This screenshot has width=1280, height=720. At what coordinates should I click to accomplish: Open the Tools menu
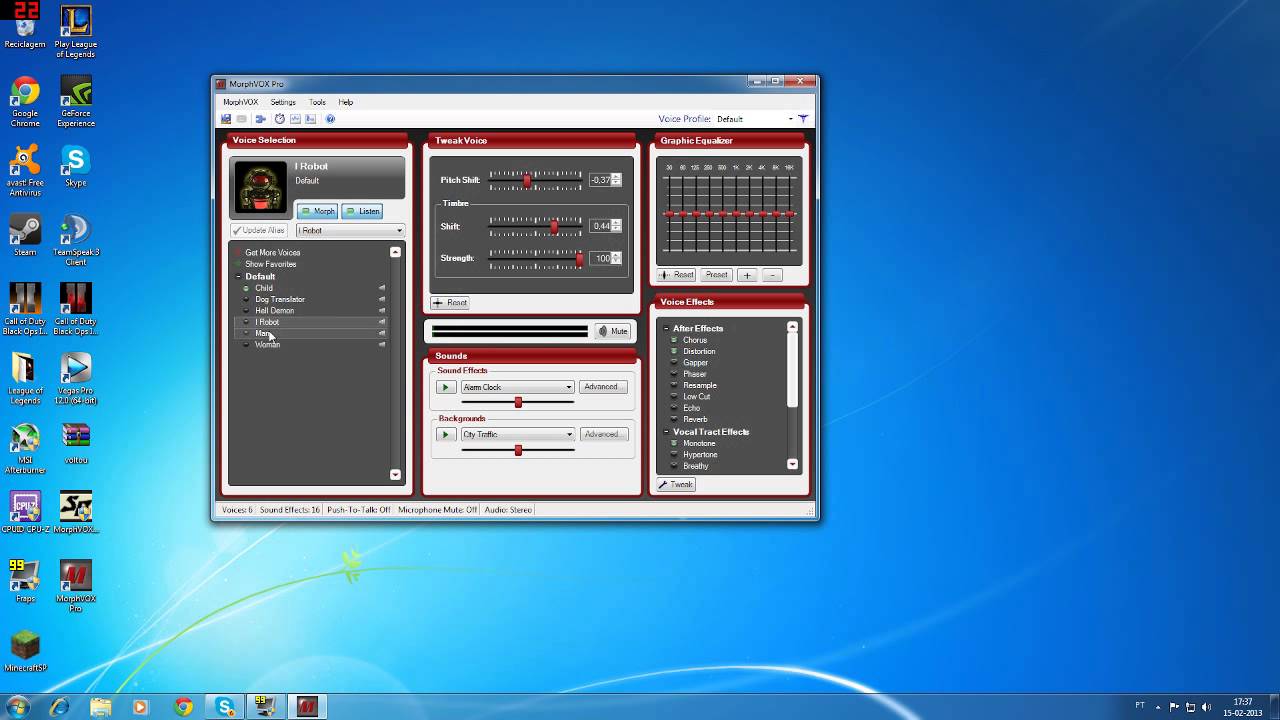tap(317, 102)
